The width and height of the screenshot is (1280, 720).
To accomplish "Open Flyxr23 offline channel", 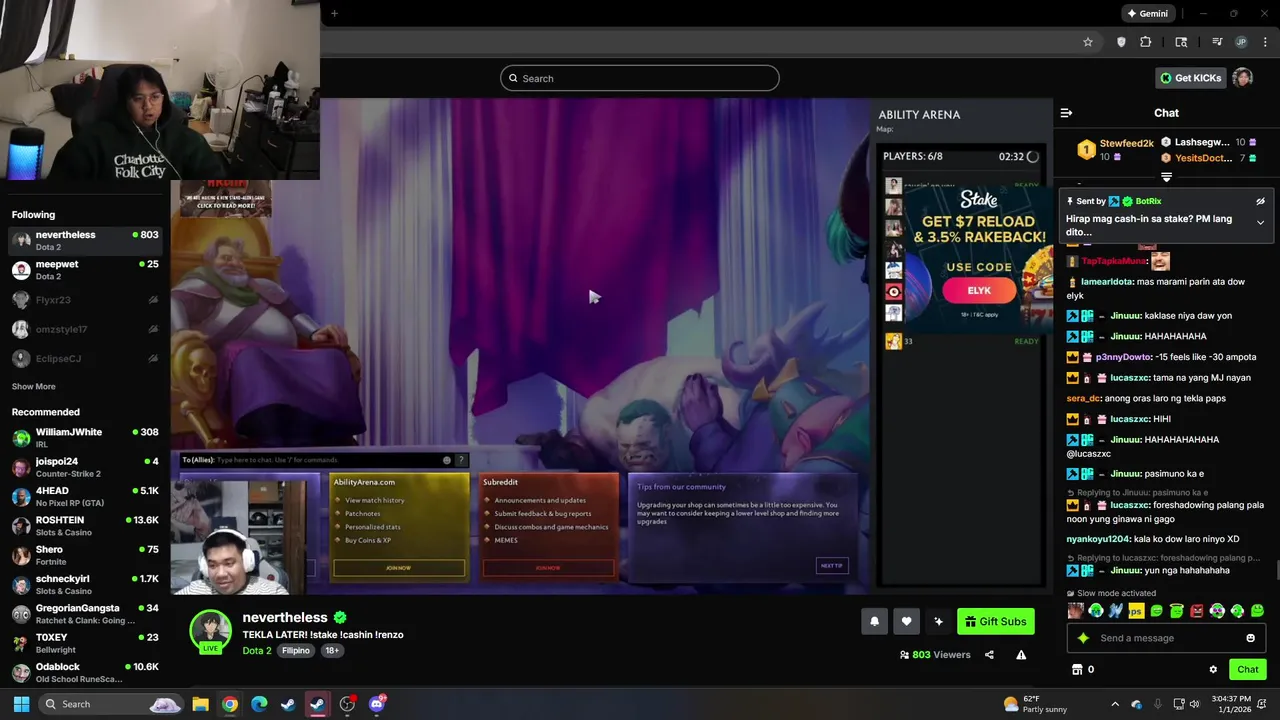I will pos(85,299).
